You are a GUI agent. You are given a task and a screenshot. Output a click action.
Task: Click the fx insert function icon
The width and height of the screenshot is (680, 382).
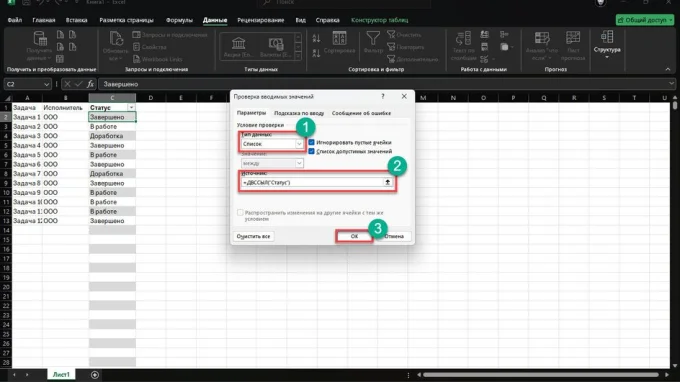(x=90, y=84)
